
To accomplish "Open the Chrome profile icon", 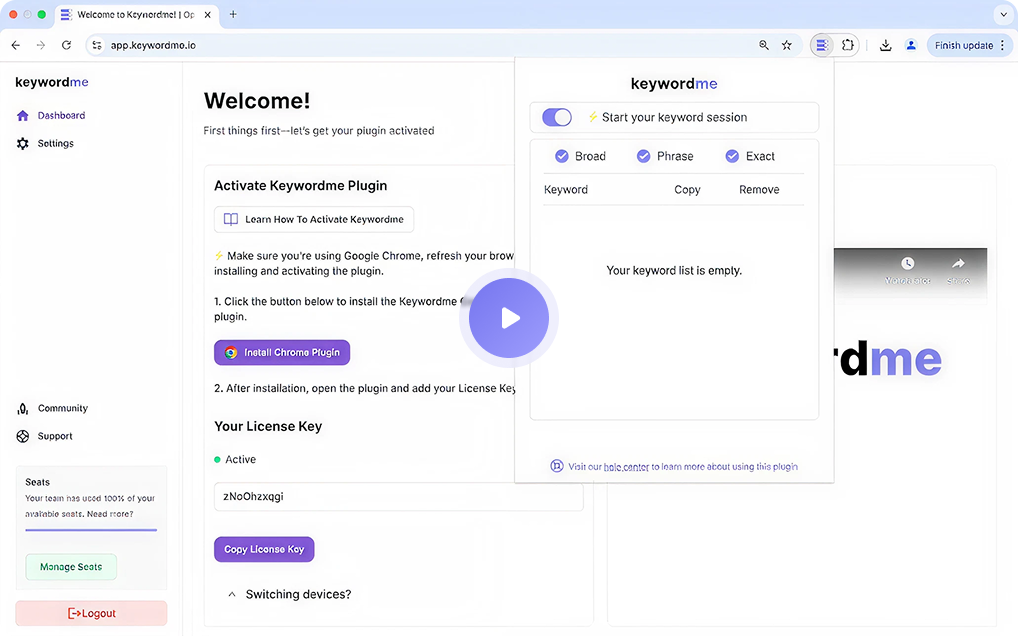I will pyautogui.click(x=911, y=45).
